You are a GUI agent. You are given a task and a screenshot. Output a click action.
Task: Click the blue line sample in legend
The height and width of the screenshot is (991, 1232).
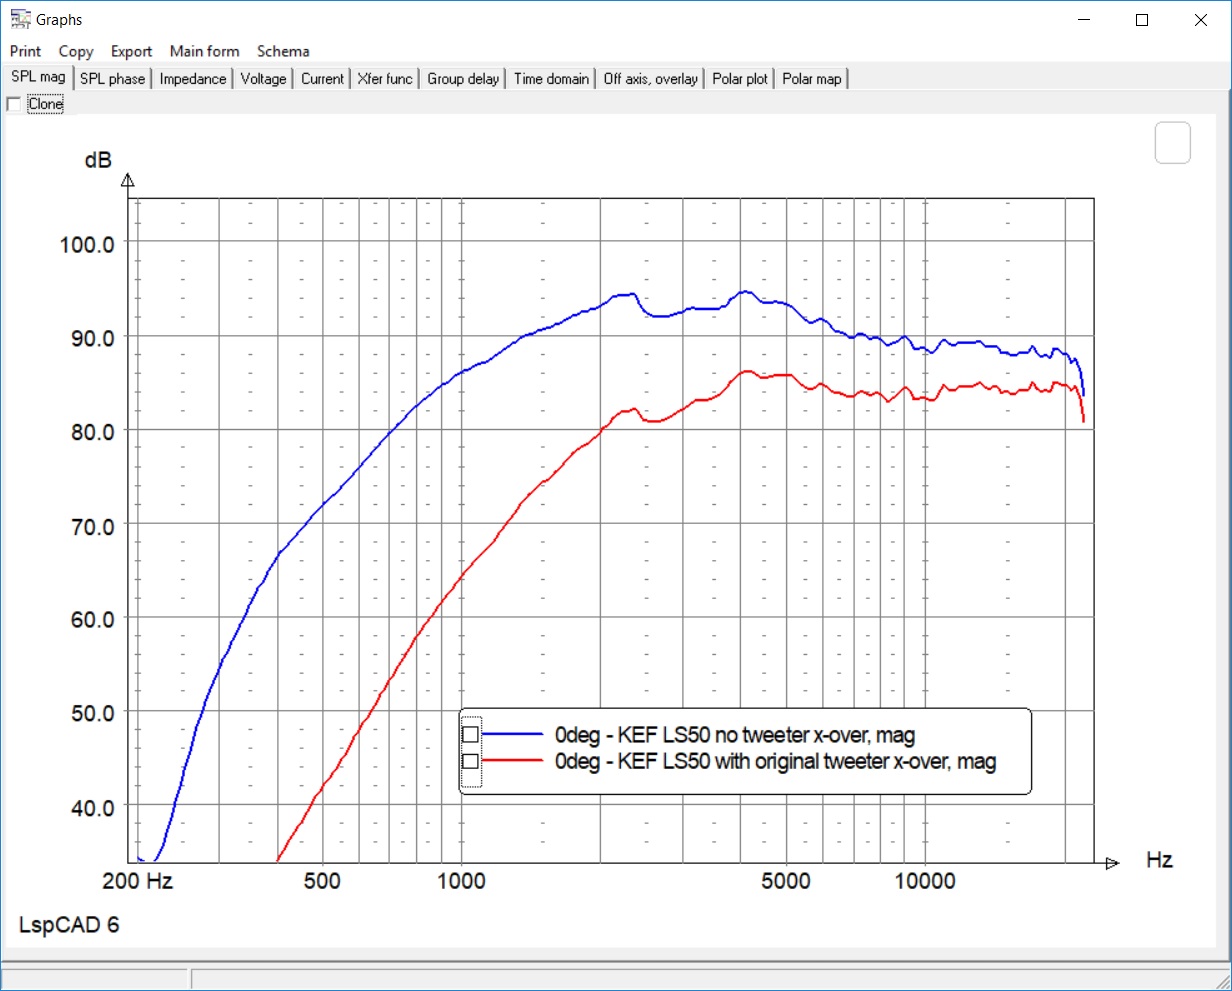tap(514, 735)
